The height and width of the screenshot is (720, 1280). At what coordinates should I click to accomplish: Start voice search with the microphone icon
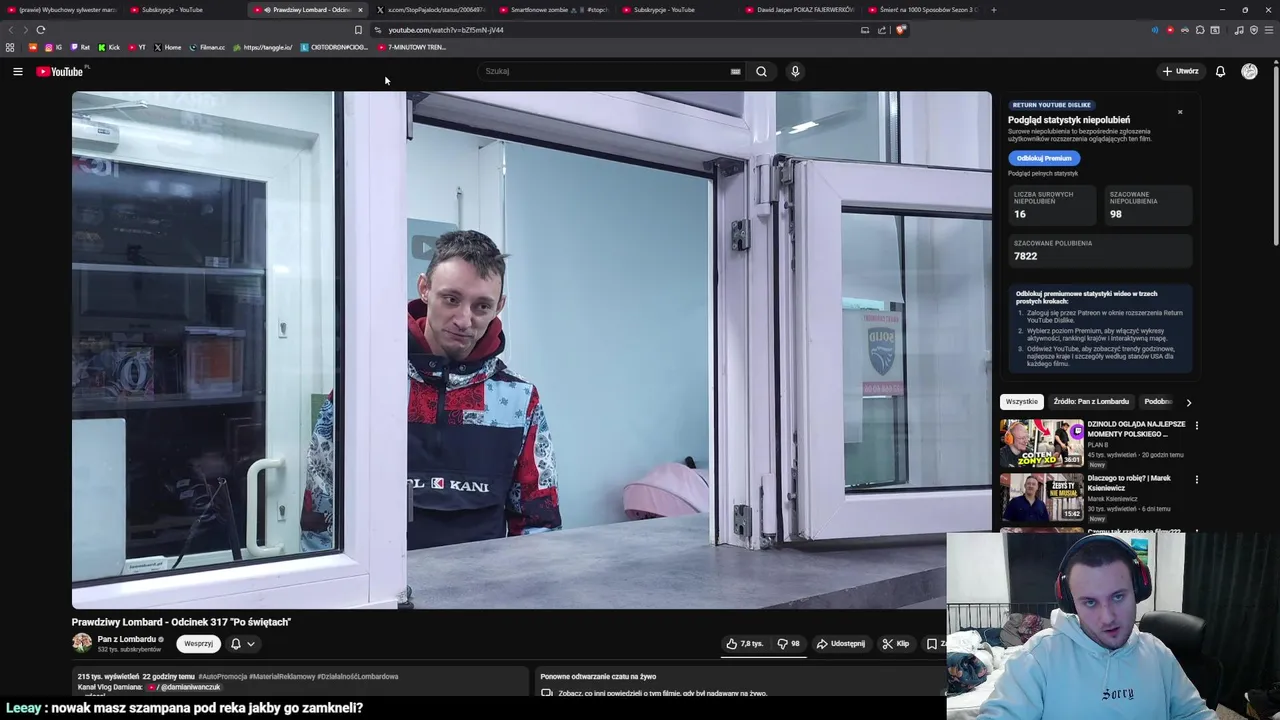tap(795, 71)
